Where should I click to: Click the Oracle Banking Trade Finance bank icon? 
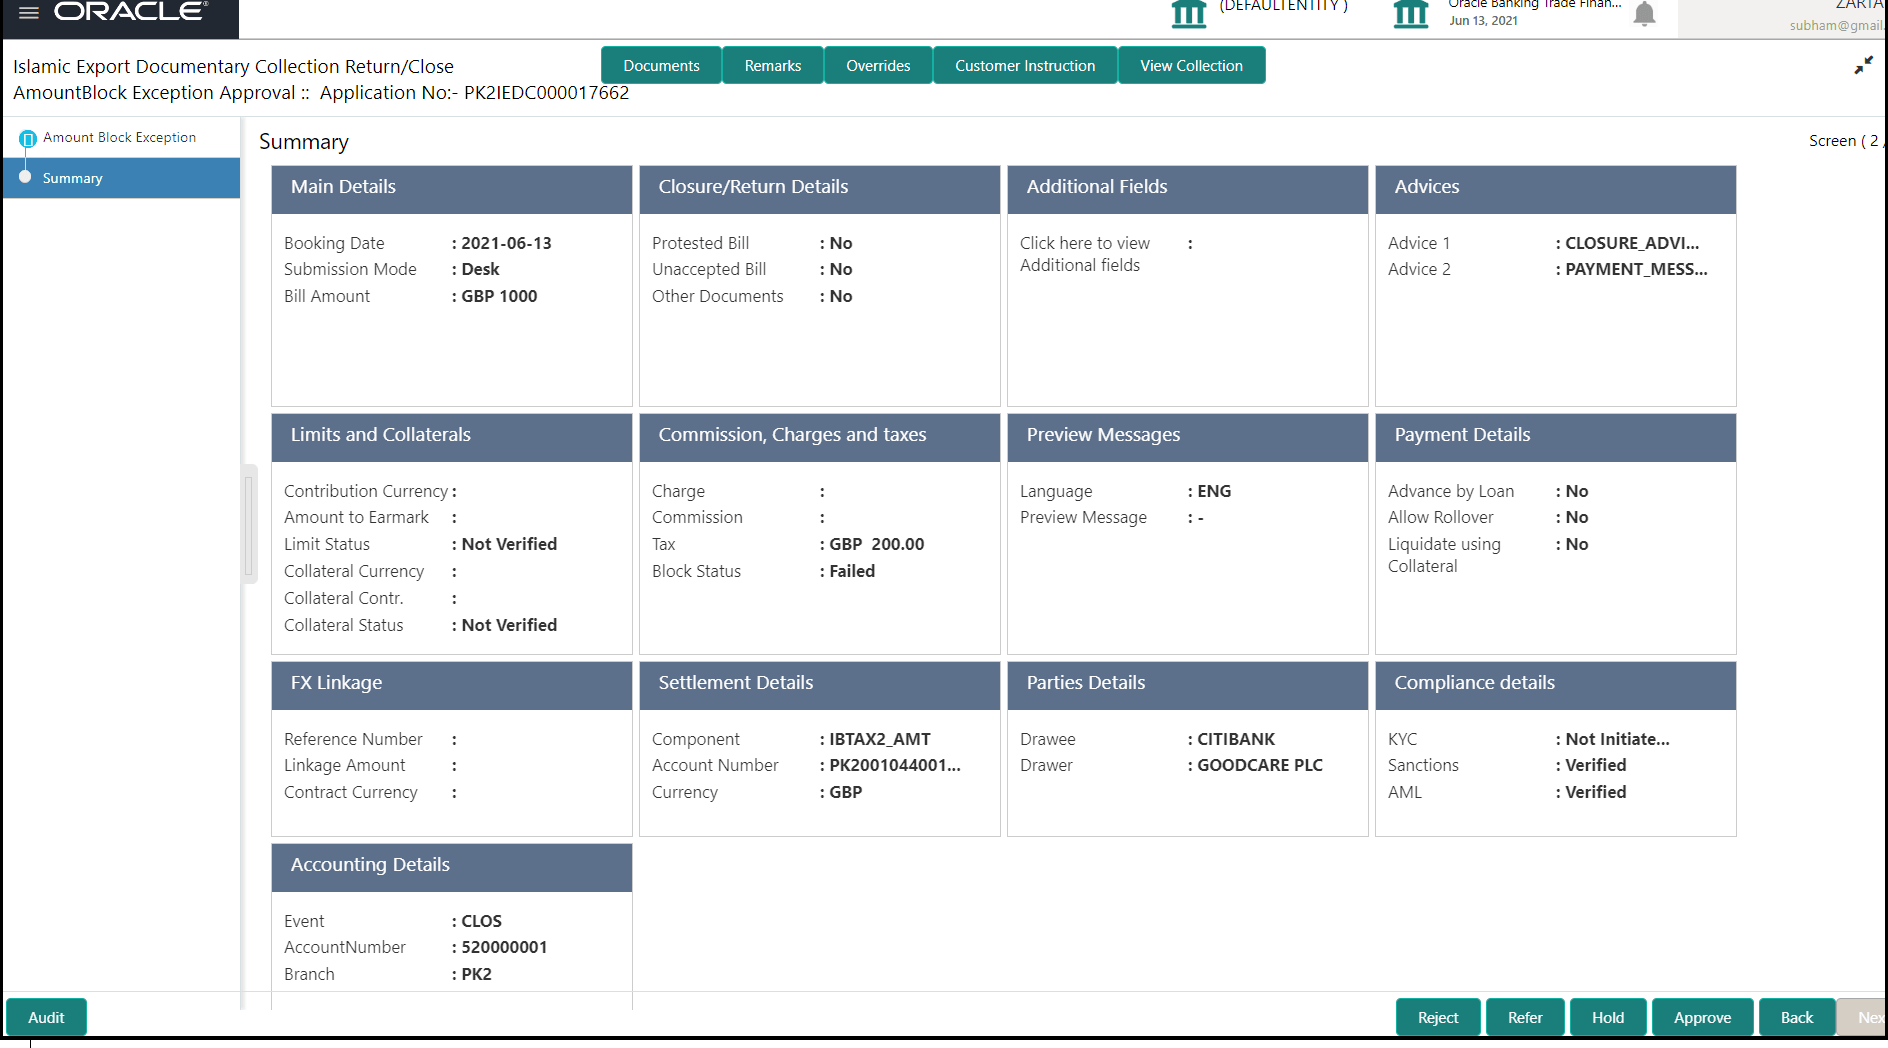pyautogui.click(x=1410, y=13)
